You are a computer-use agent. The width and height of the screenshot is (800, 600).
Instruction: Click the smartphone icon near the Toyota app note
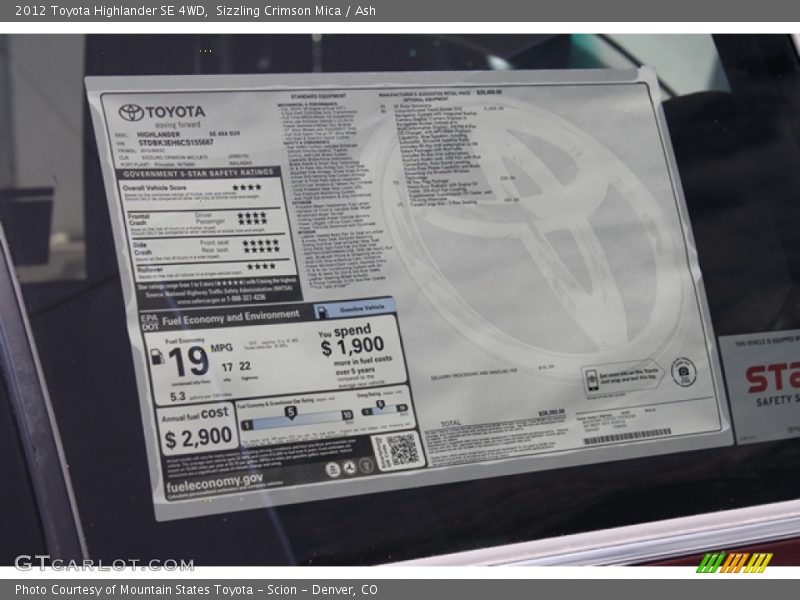tap(592, 381)
